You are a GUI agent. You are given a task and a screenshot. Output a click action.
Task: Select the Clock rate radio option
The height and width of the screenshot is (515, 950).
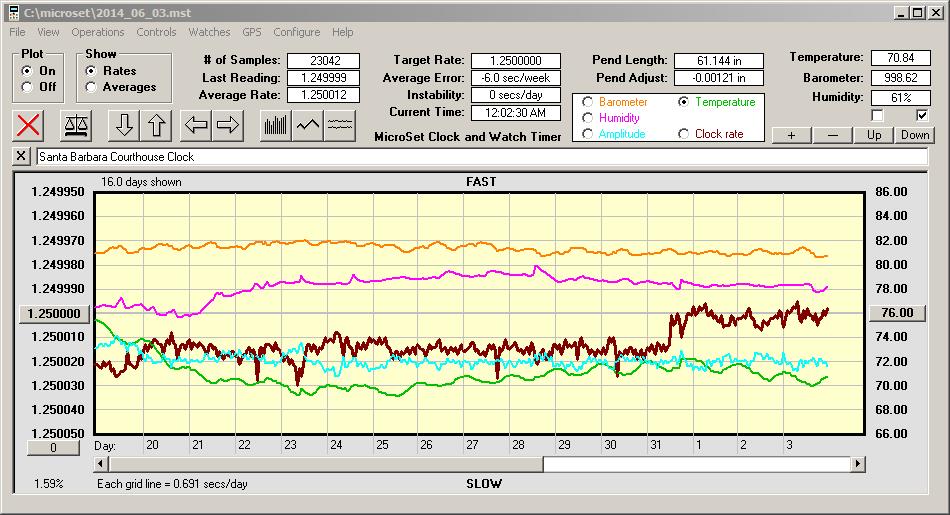[x=683, y=134]
